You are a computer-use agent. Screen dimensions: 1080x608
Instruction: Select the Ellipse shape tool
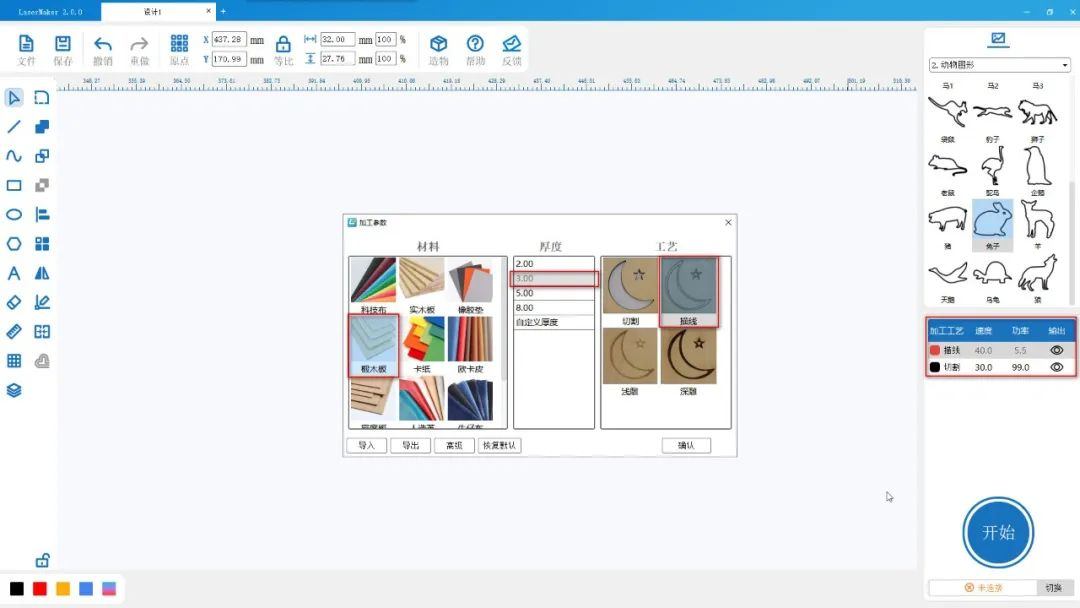(14, 214)
